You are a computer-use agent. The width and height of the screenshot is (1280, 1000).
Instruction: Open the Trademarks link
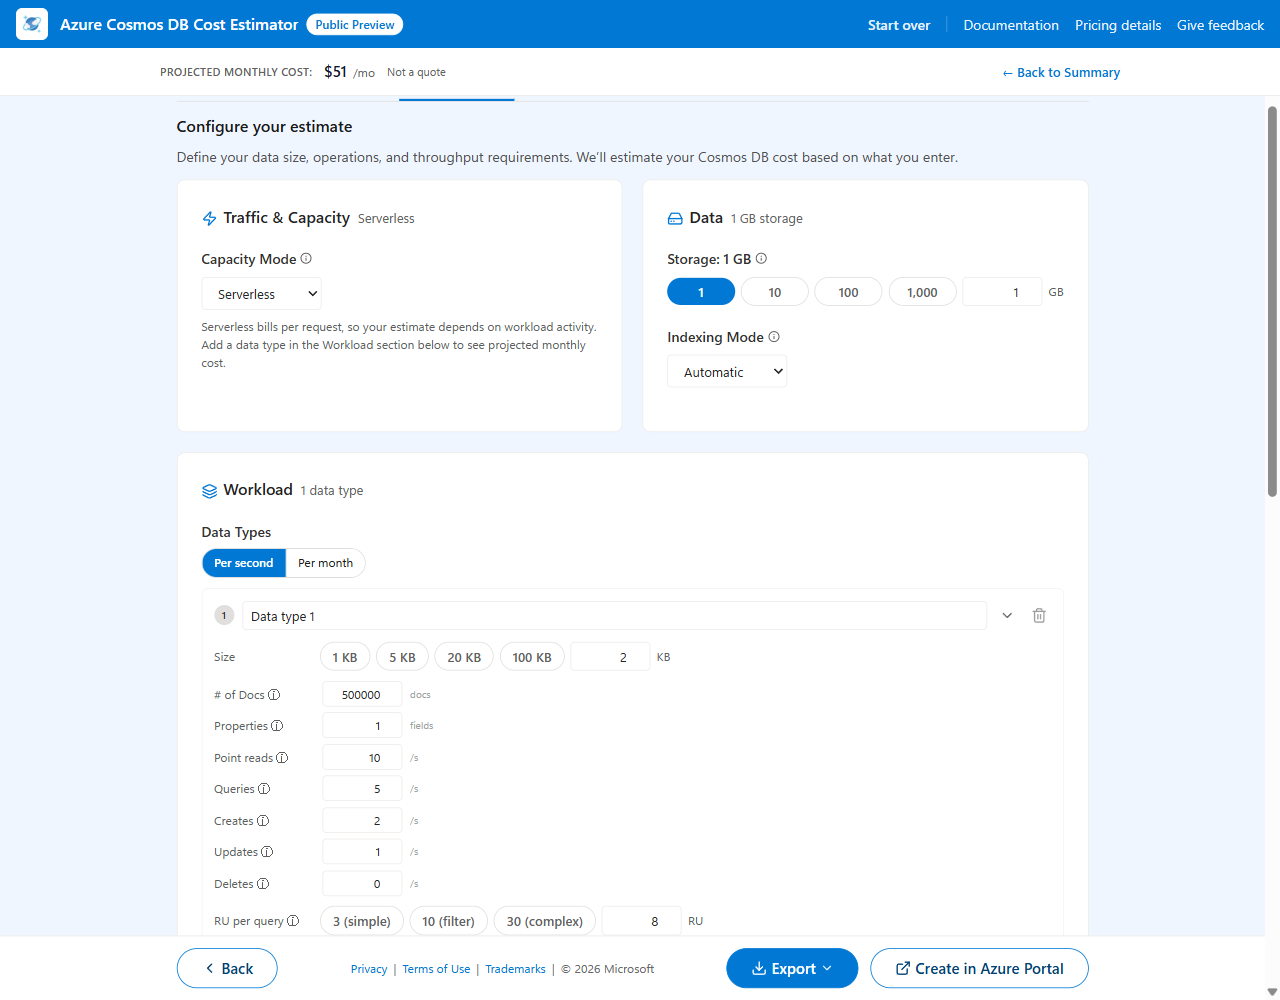coord(516,969)
